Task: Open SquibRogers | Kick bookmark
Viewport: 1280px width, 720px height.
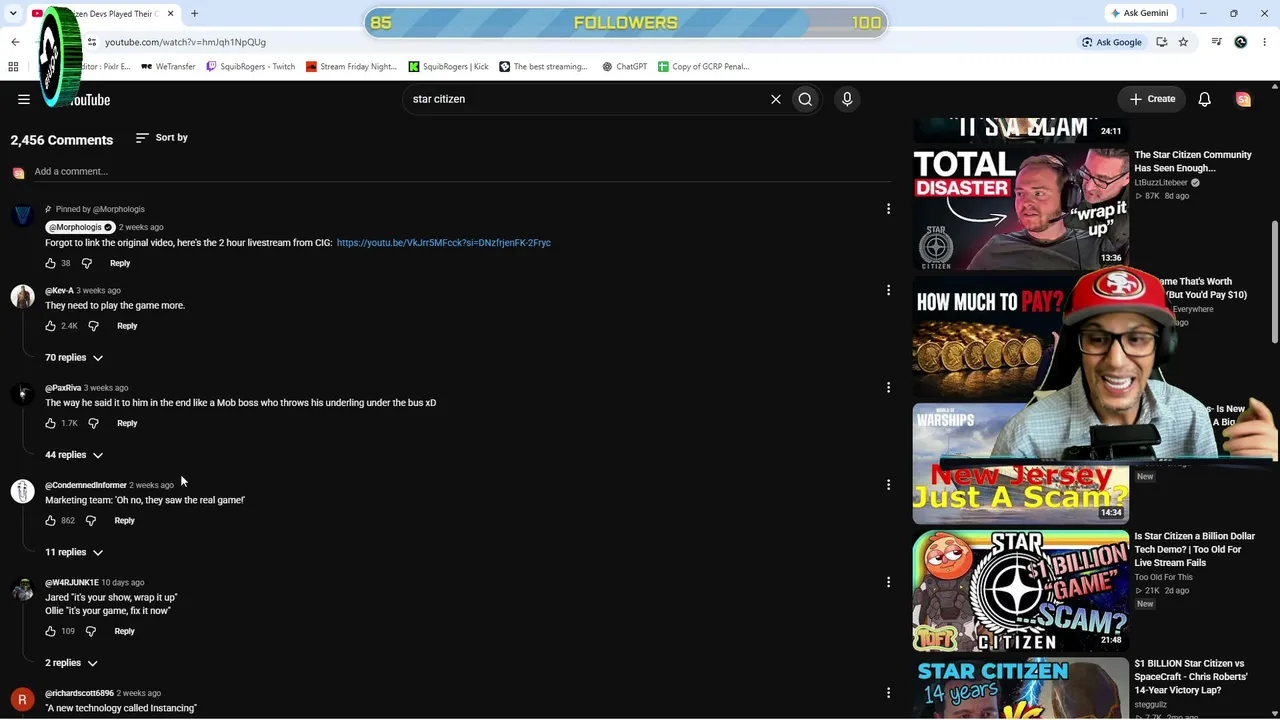Action: tap(448, 67)
